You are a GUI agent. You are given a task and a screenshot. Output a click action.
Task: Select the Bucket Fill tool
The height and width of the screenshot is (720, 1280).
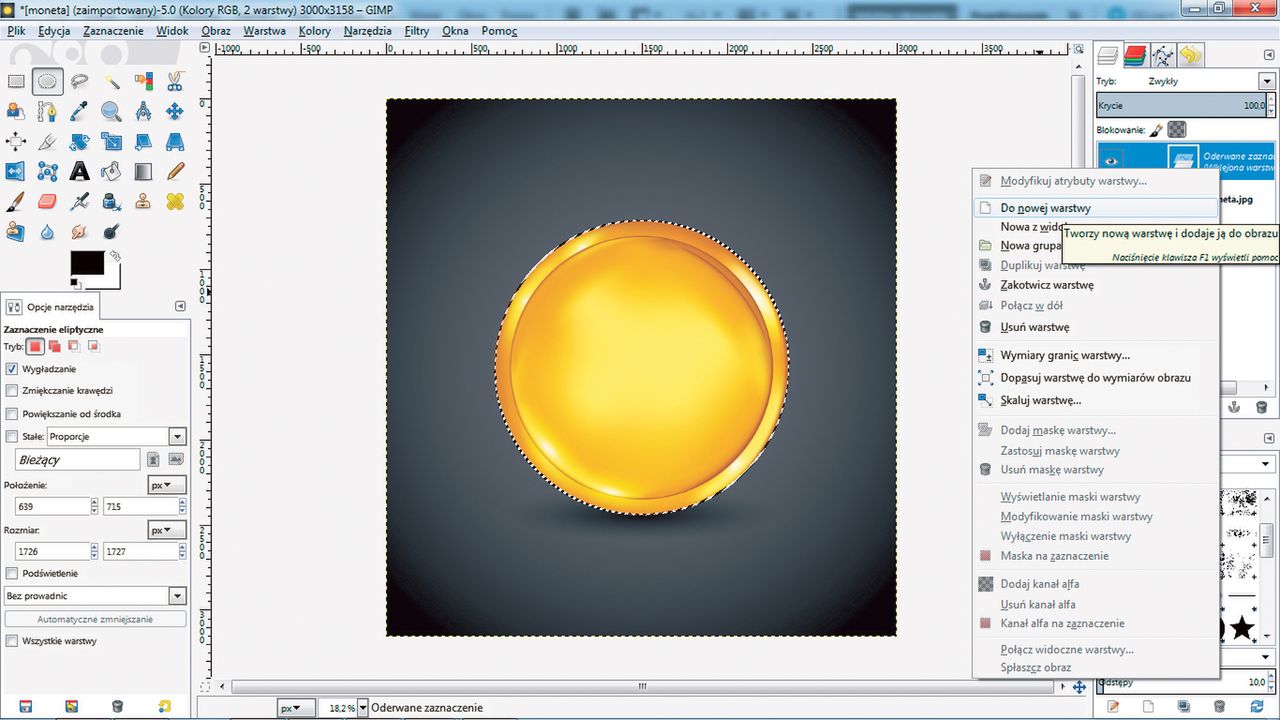tap(111, 172)
